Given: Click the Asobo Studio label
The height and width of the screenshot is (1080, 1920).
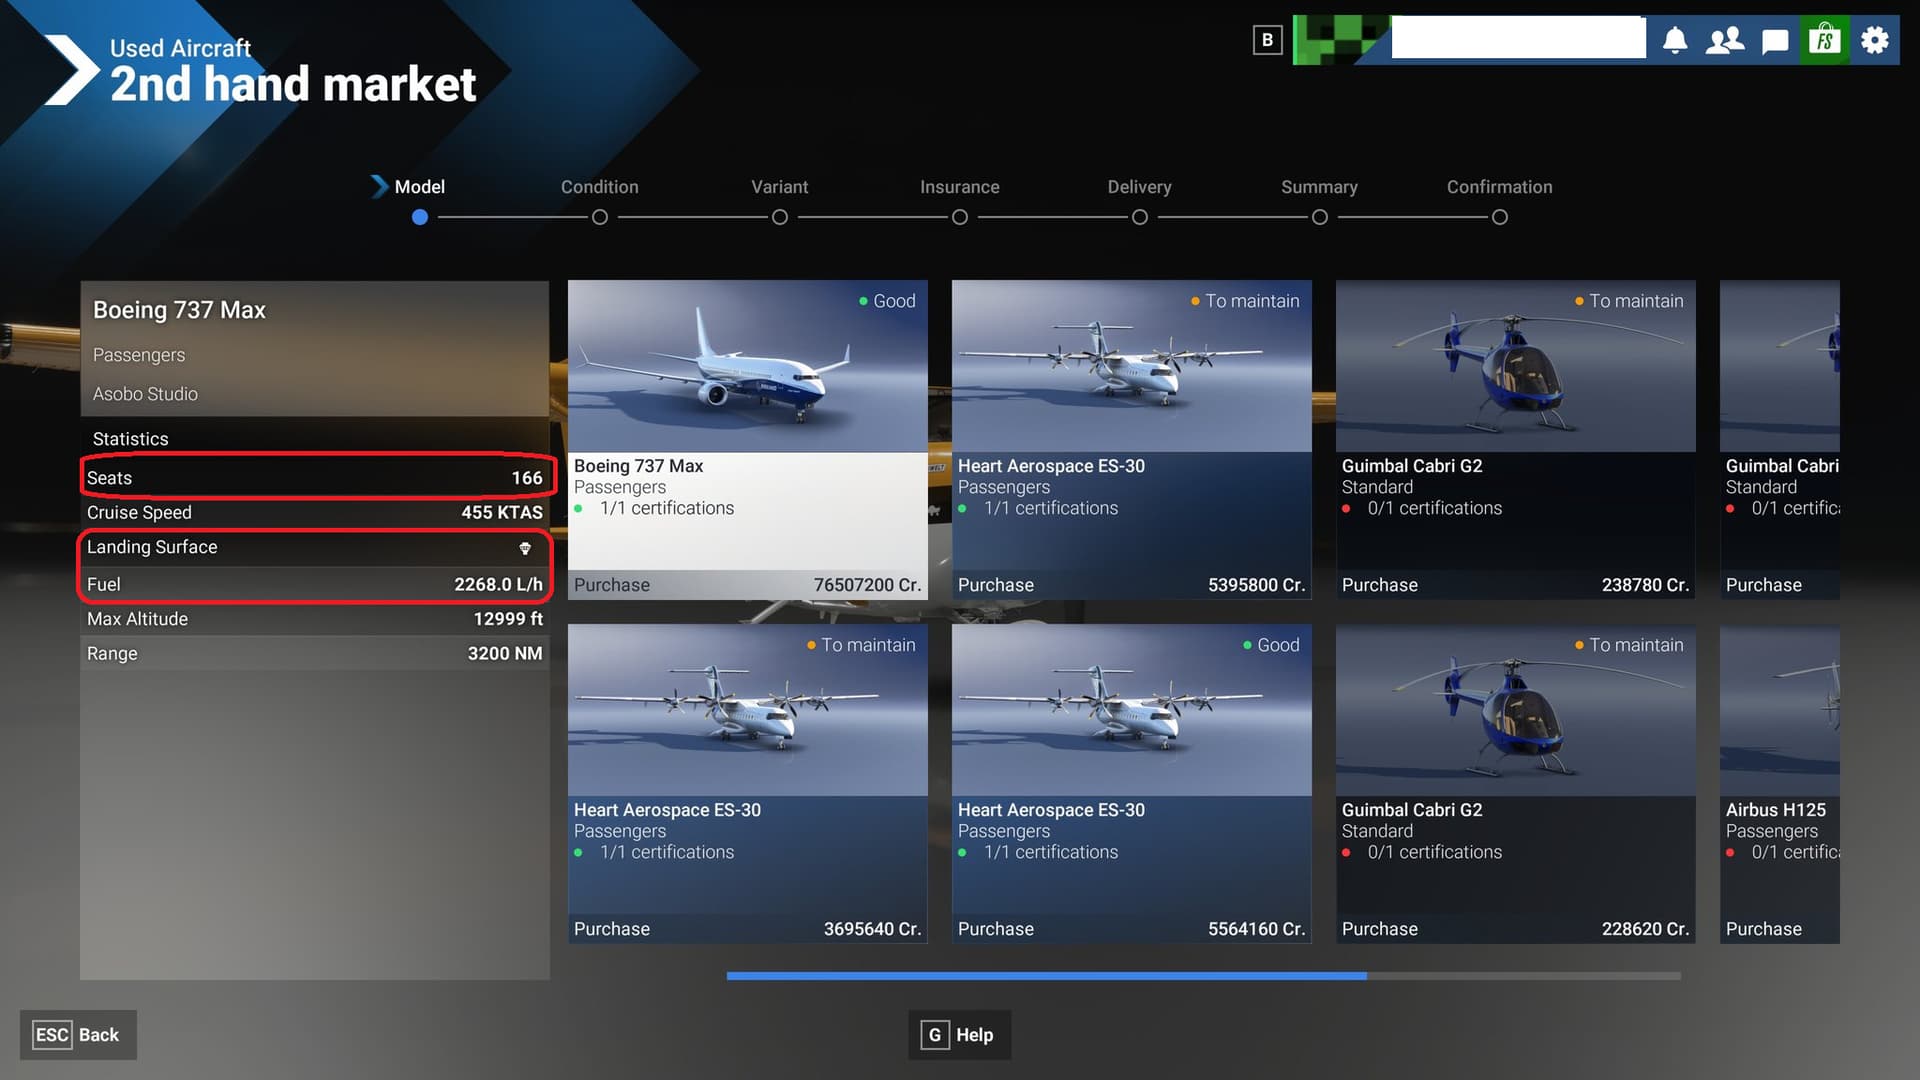Looking at the screenshot, I should 145,394.
